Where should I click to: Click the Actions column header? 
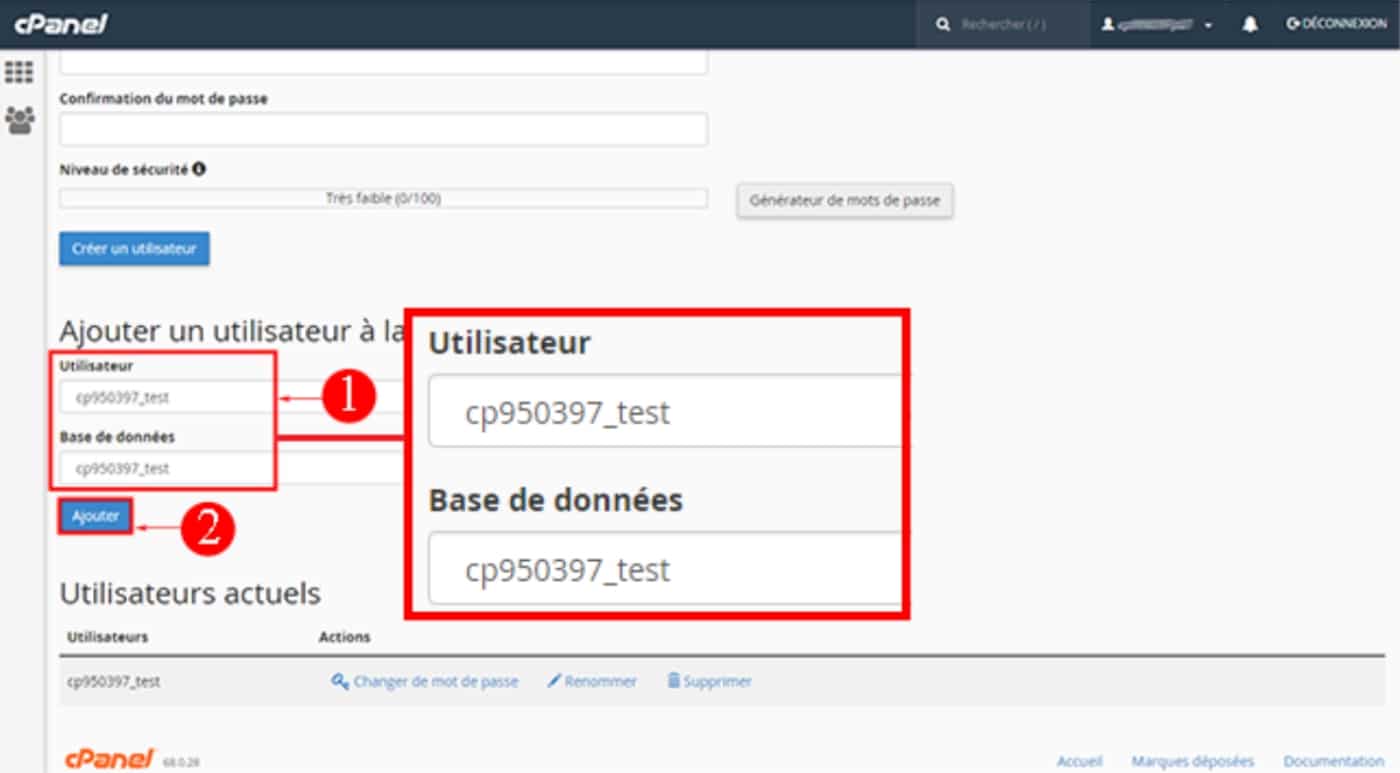[344, 637]
